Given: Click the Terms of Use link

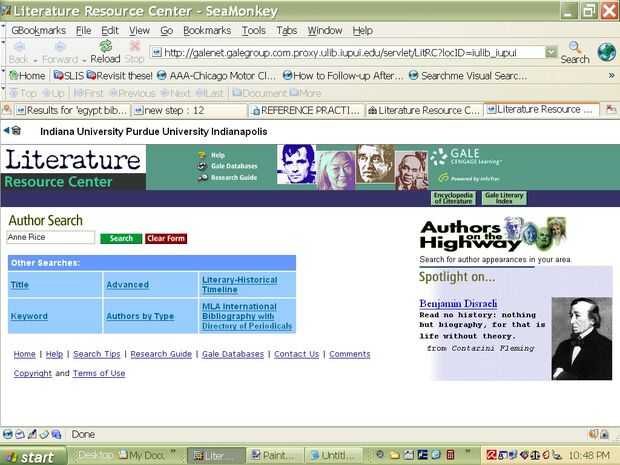Looking at the screenshot, I should pos(99,373).
